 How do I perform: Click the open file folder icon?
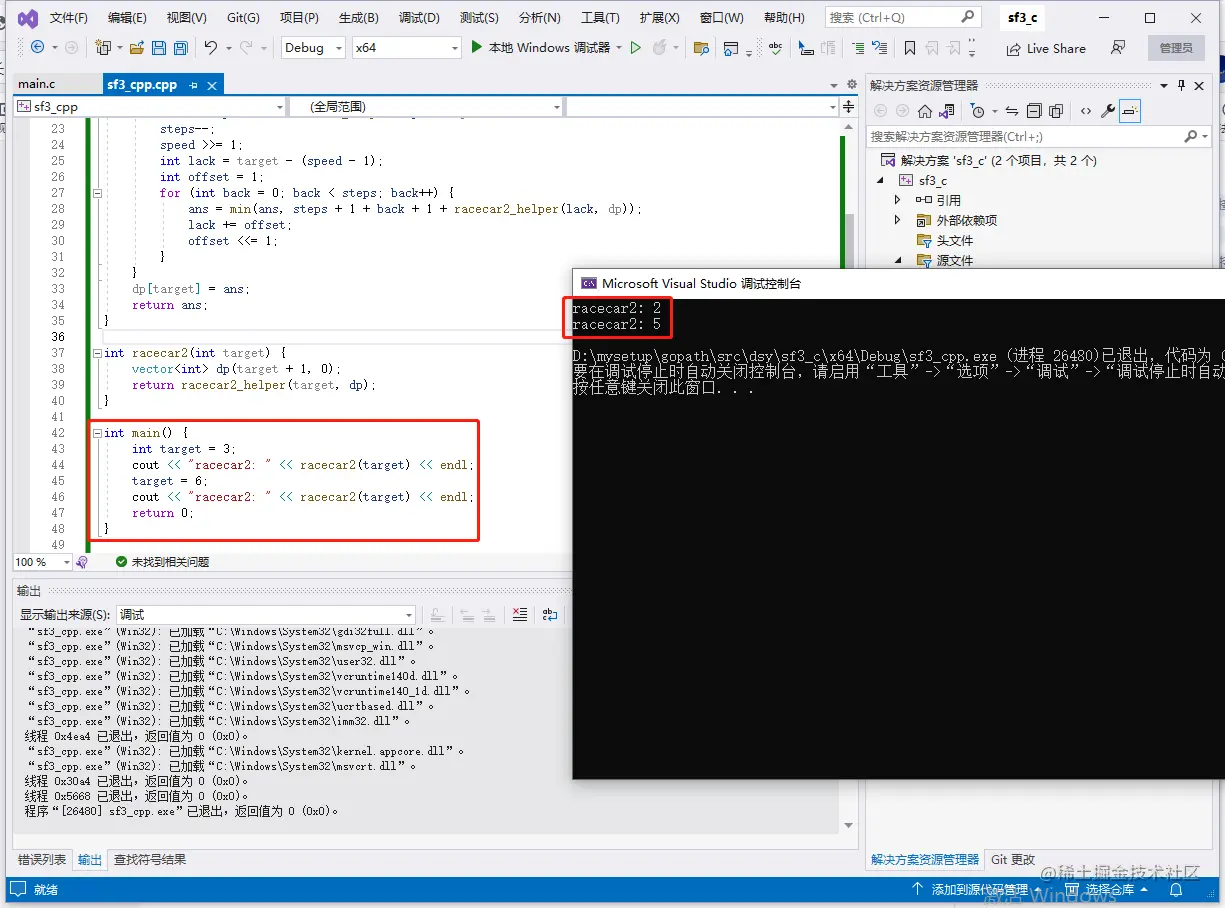136,47
